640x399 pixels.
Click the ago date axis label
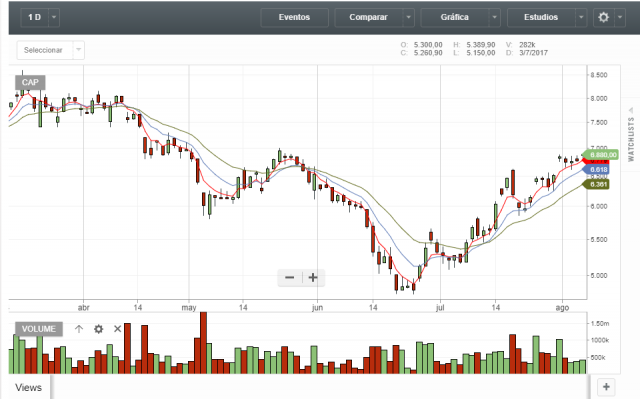(x=562, y=308)
